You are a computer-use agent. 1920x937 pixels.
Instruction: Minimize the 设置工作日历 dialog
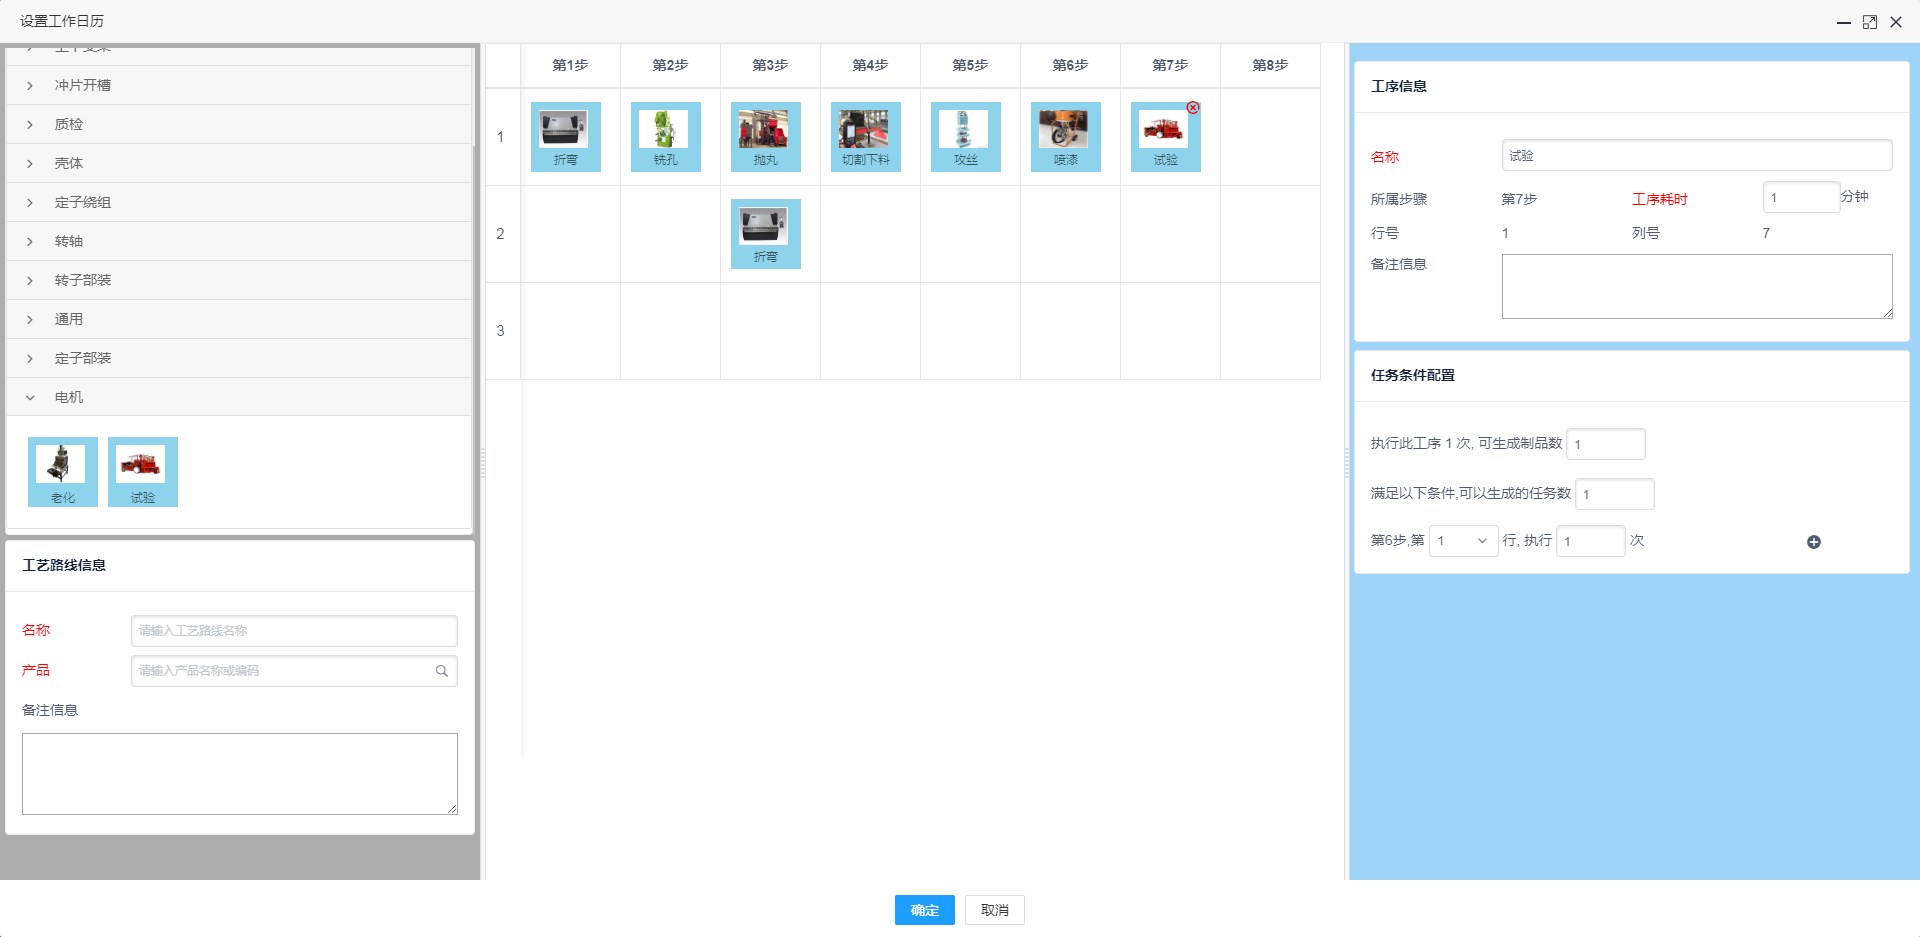pos(1843,22)
